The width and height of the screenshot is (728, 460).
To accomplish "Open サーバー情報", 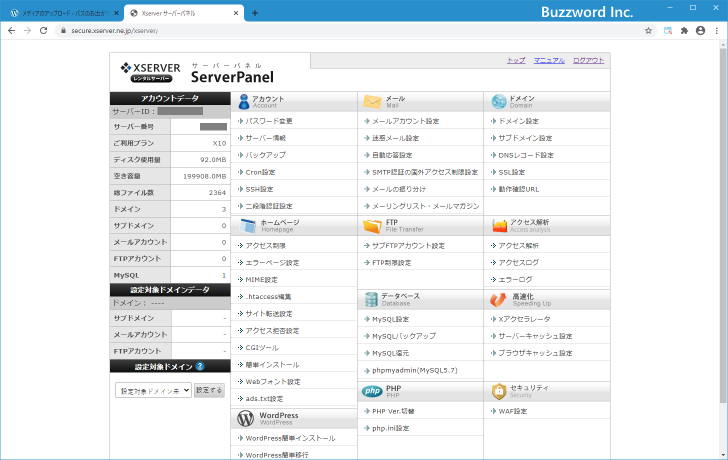I will tap(266, 138).
